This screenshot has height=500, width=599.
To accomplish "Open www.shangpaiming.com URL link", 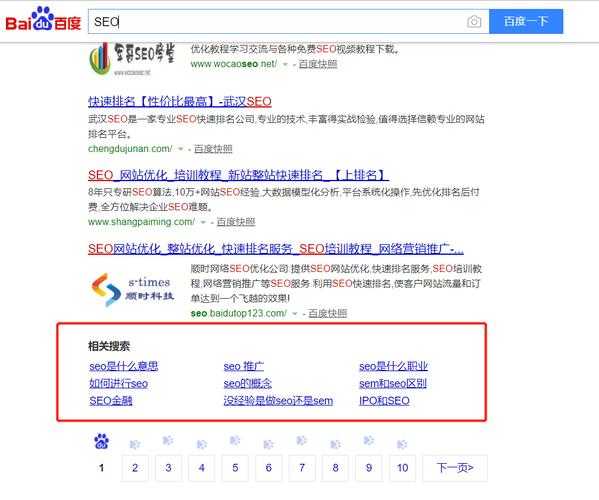I will [x=141, y=222].
